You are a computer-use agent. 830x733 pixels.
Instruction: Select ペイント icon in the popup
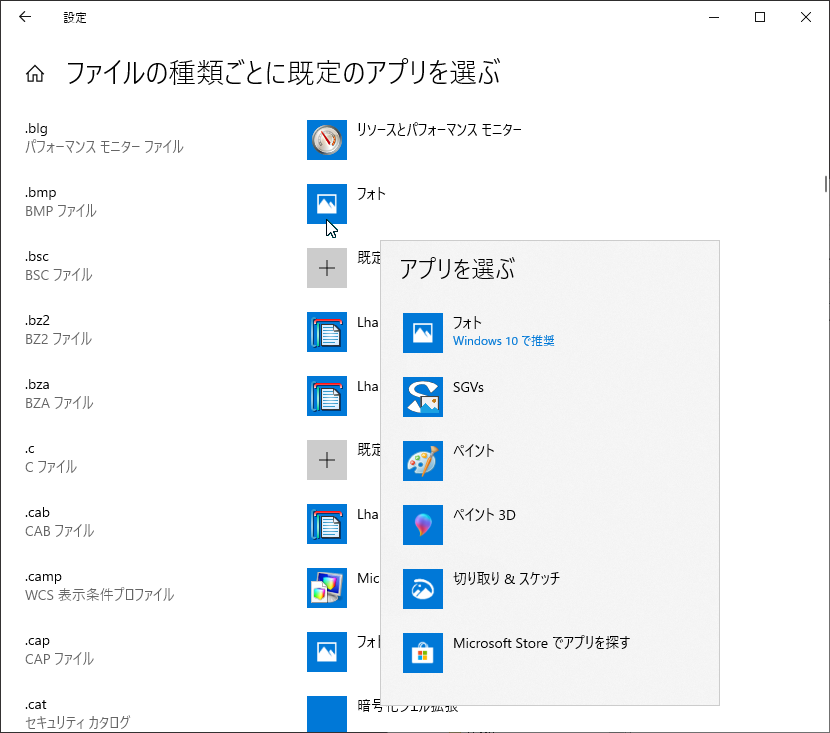(422, 461)
